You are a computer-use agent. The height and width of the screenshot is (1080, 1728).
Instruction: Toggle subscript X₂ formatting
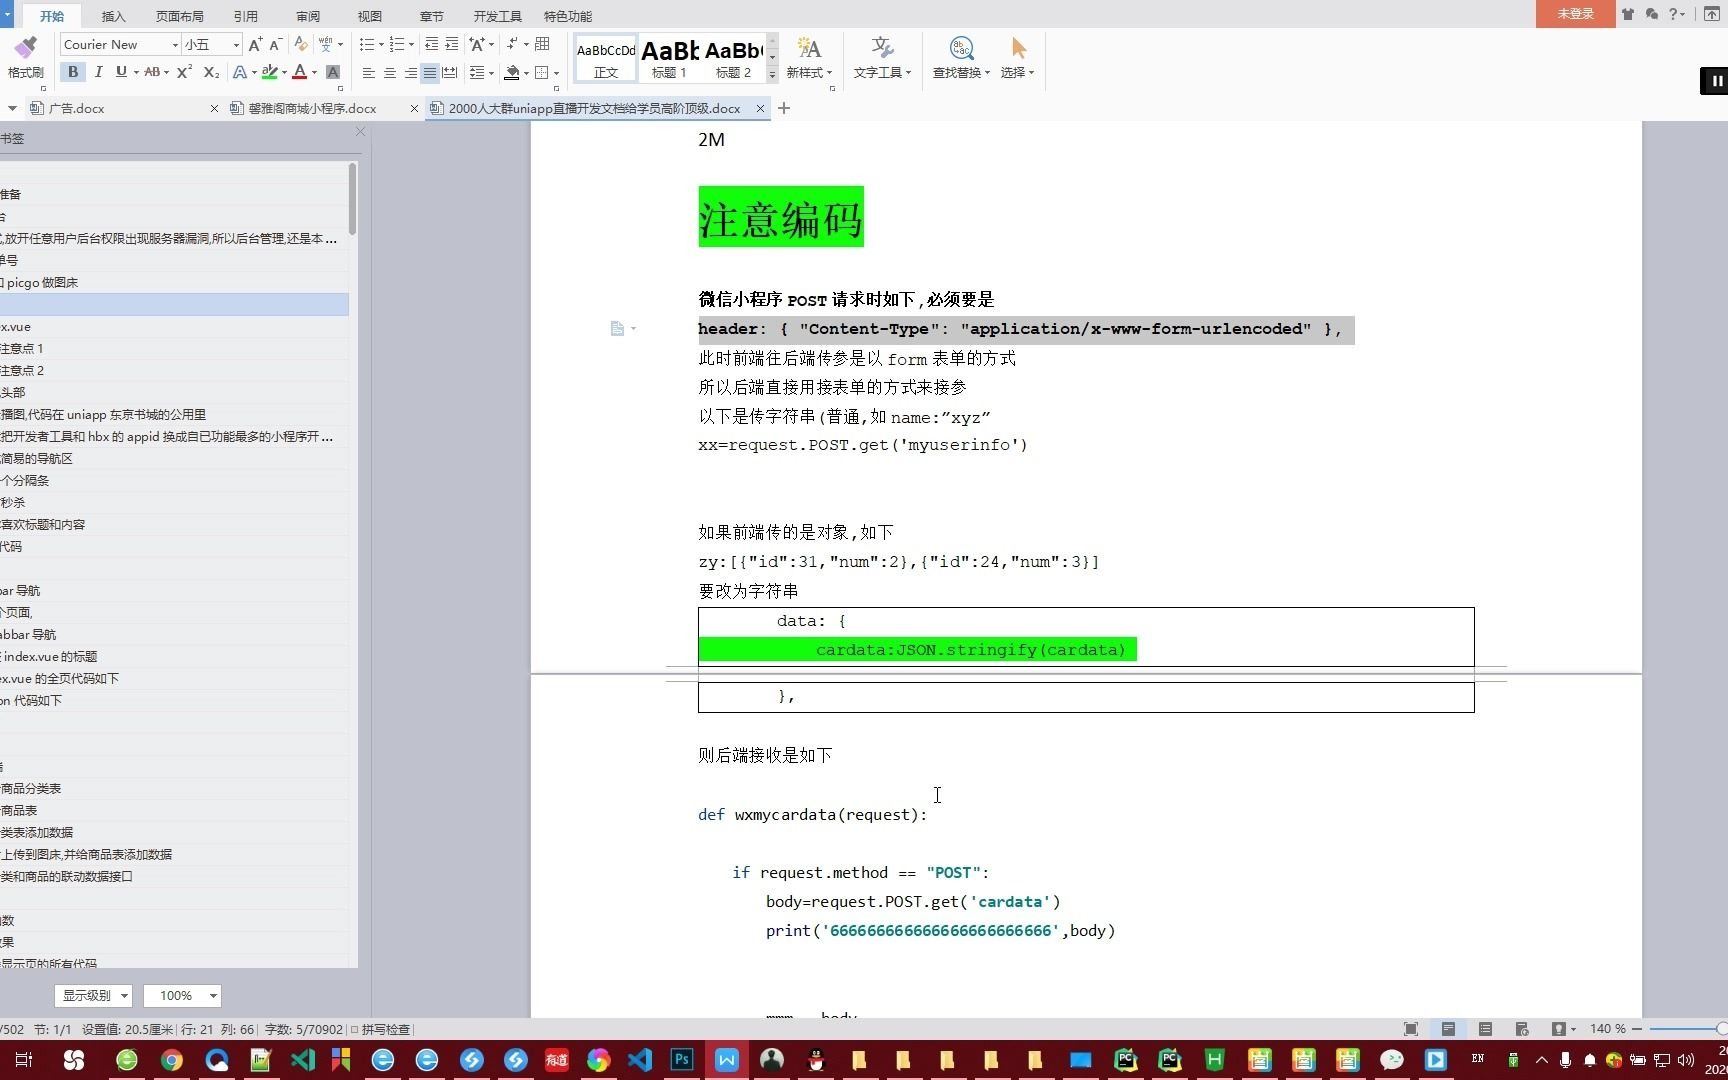pos(211,72)
